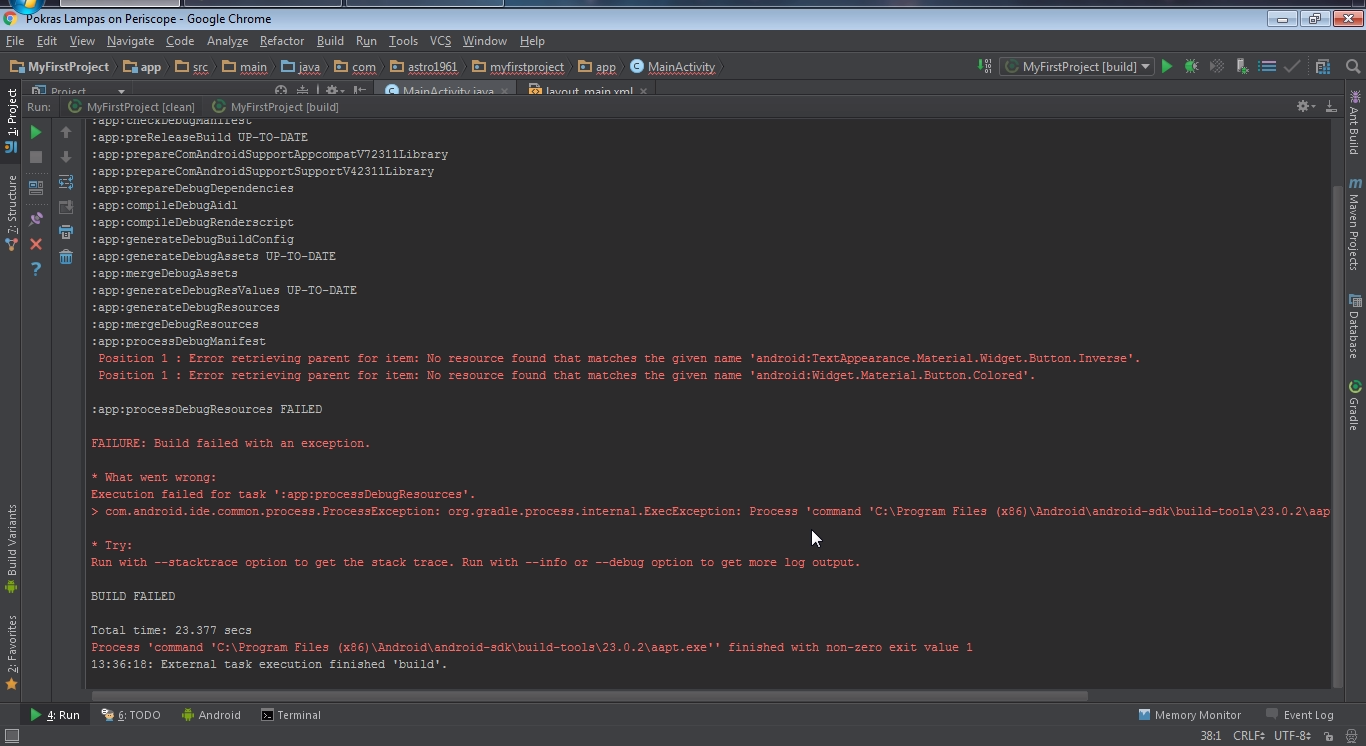Click the lock read-only icon in status bar
Image resolution: width=1366 pixels, height=746 pixels.
click(x=1328, y=736)
